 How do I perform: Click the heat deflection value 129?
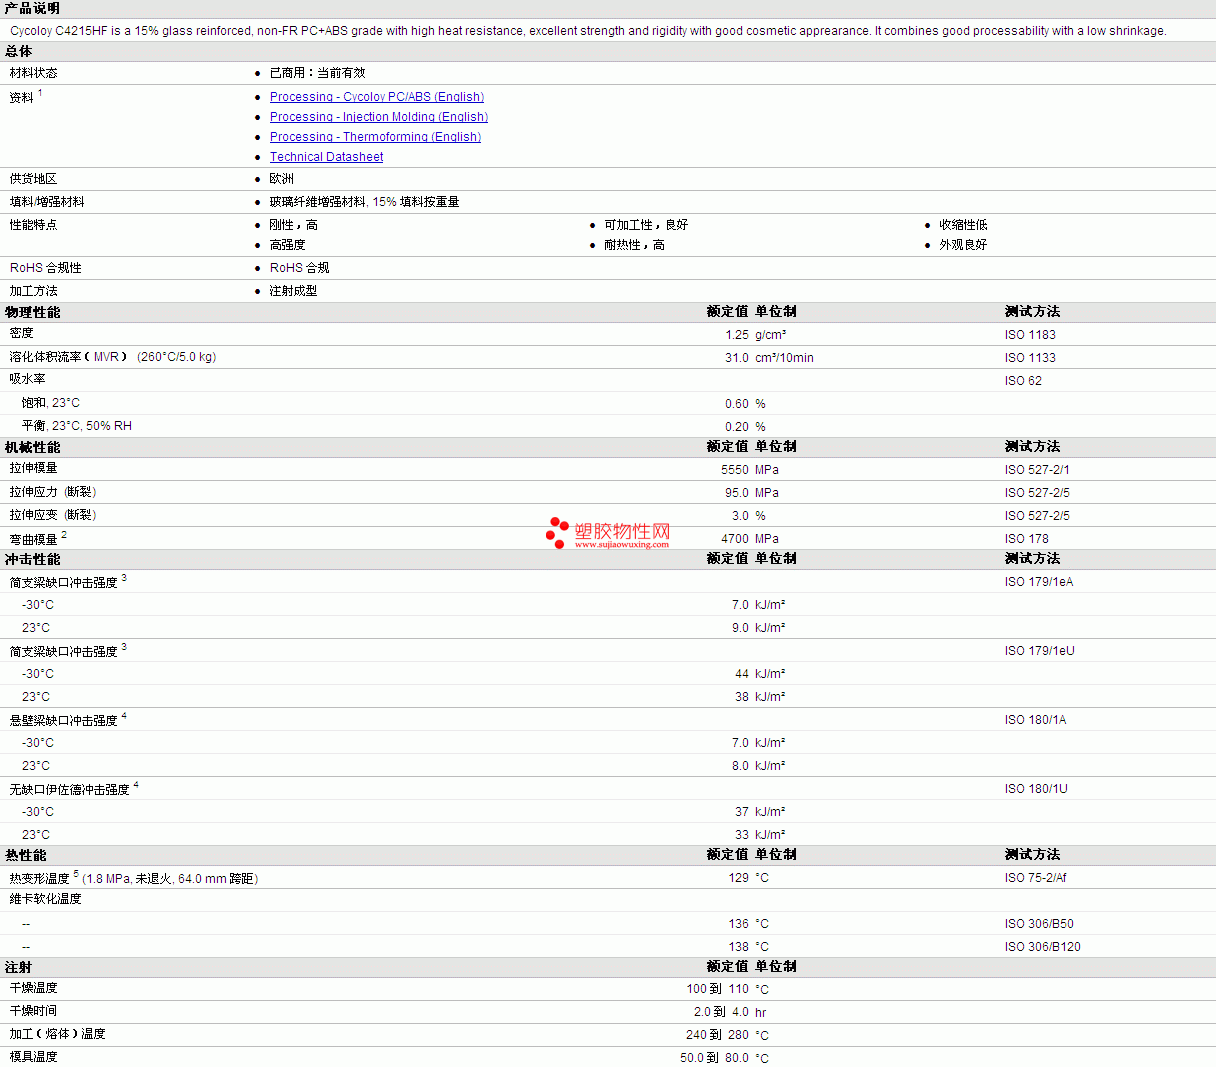coord(739,878)
